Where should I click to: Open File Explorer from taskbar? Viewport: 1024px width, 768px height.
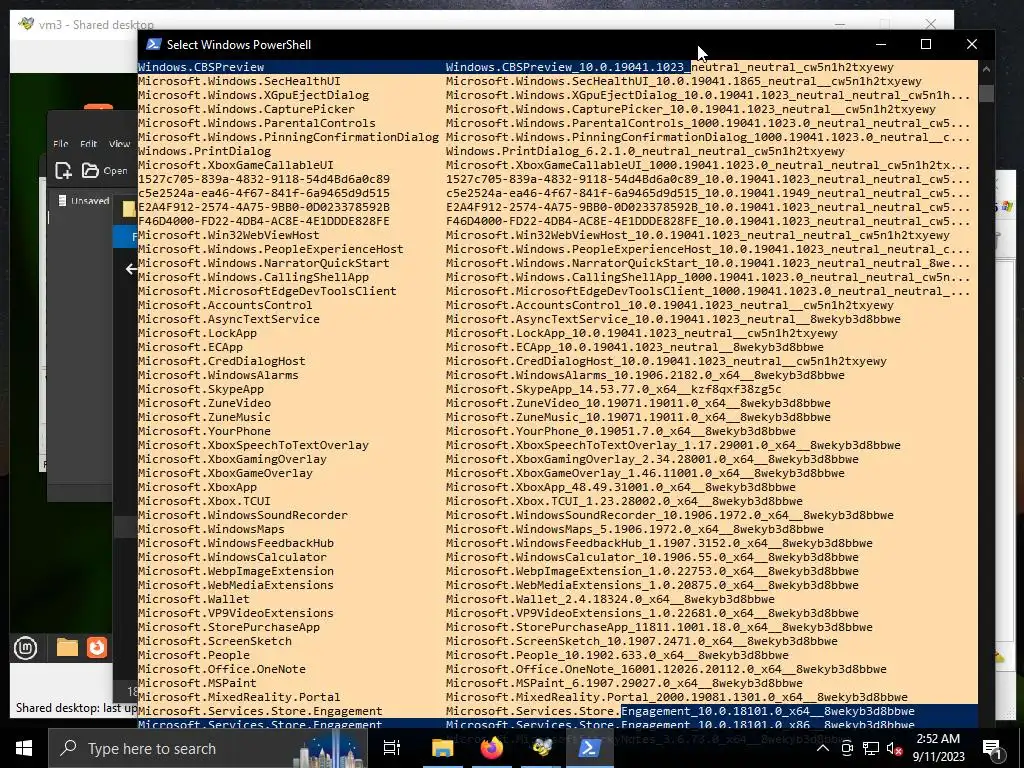442,748
